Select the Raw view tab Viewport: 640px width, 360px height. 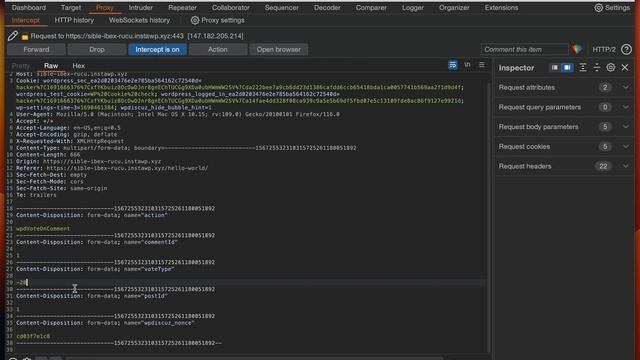[51, 65]
